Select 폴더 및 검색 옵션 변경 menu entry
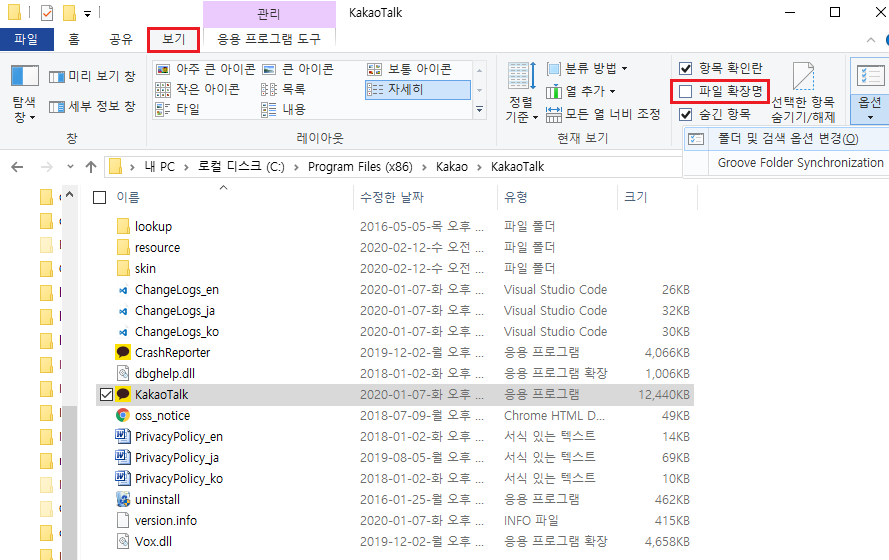Screen dimensions: 889x560 pos(787,139)
